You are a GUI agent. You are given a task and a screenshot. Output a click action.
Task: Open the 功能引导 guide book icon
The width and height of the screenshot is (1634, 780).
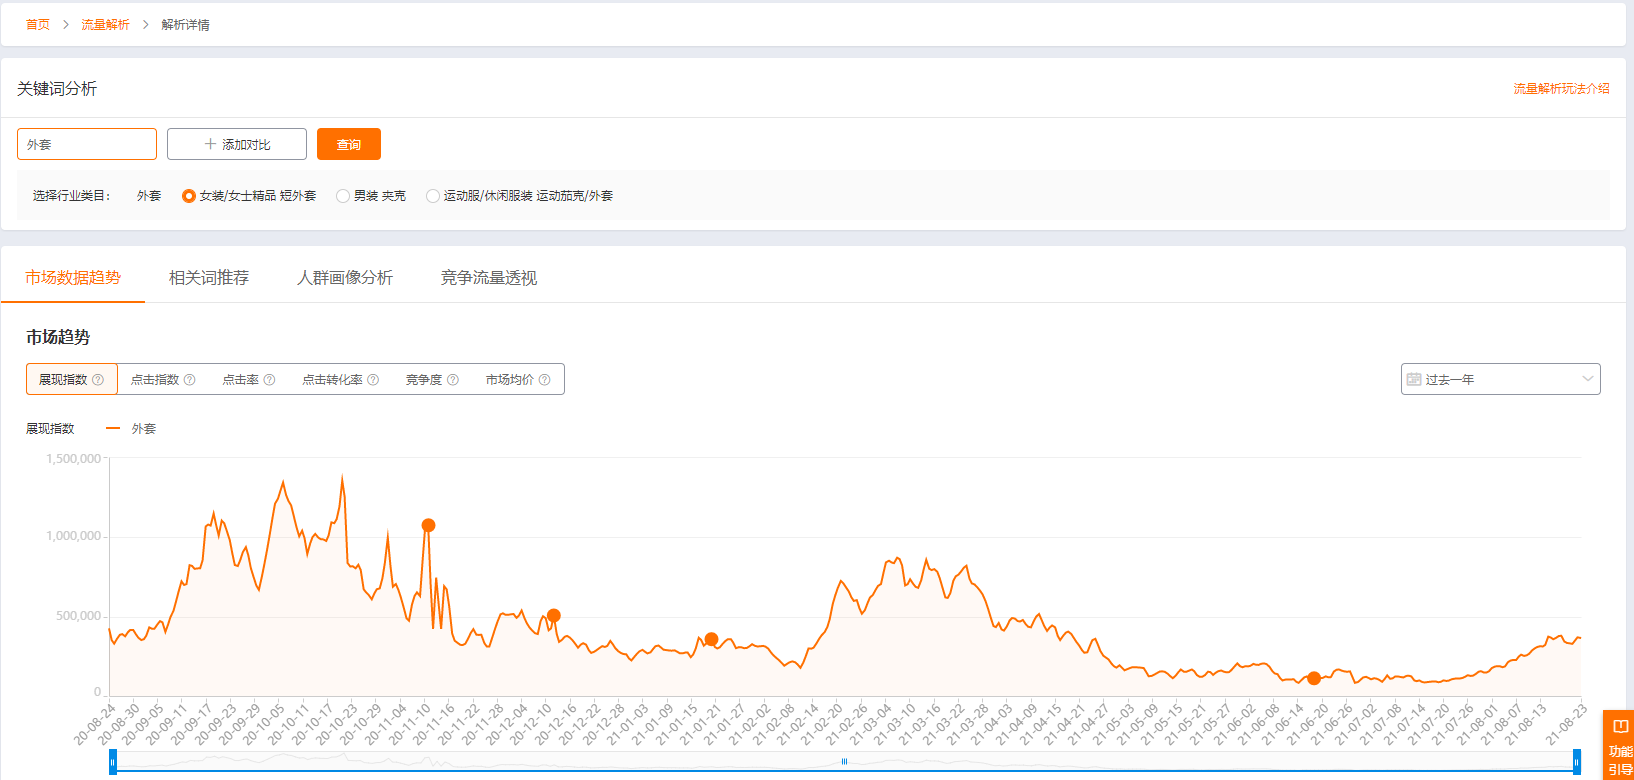pyautogui.click(x=1621, y=727)
